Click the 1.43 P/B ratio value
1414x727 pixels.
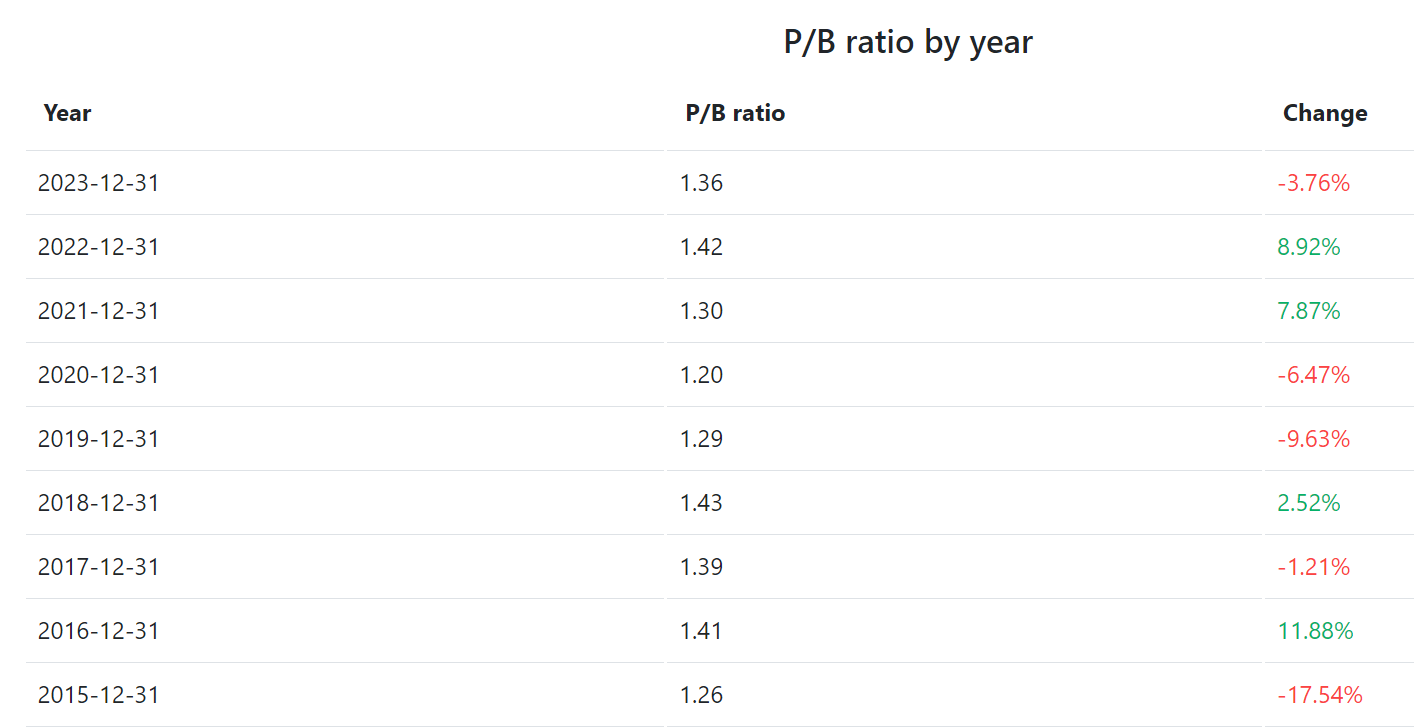(701, 503)
